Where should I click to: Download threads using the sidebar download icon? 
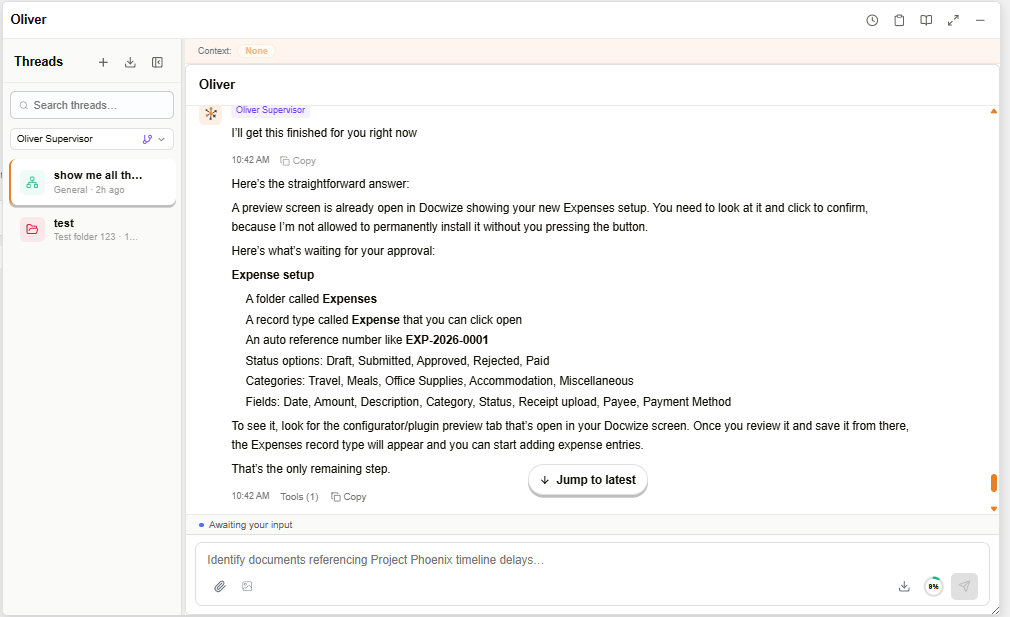pos(130,62)
